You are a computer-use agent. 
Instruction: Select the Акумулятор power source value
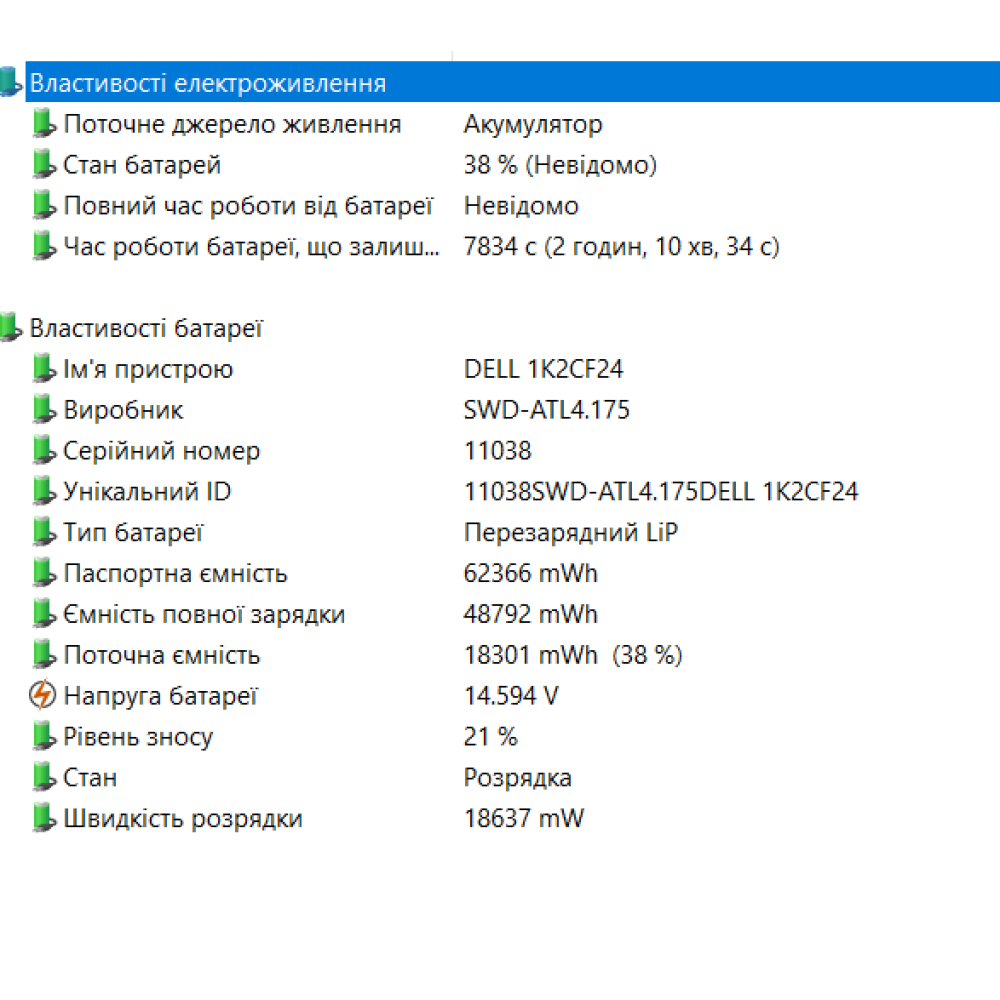[532, 124]
